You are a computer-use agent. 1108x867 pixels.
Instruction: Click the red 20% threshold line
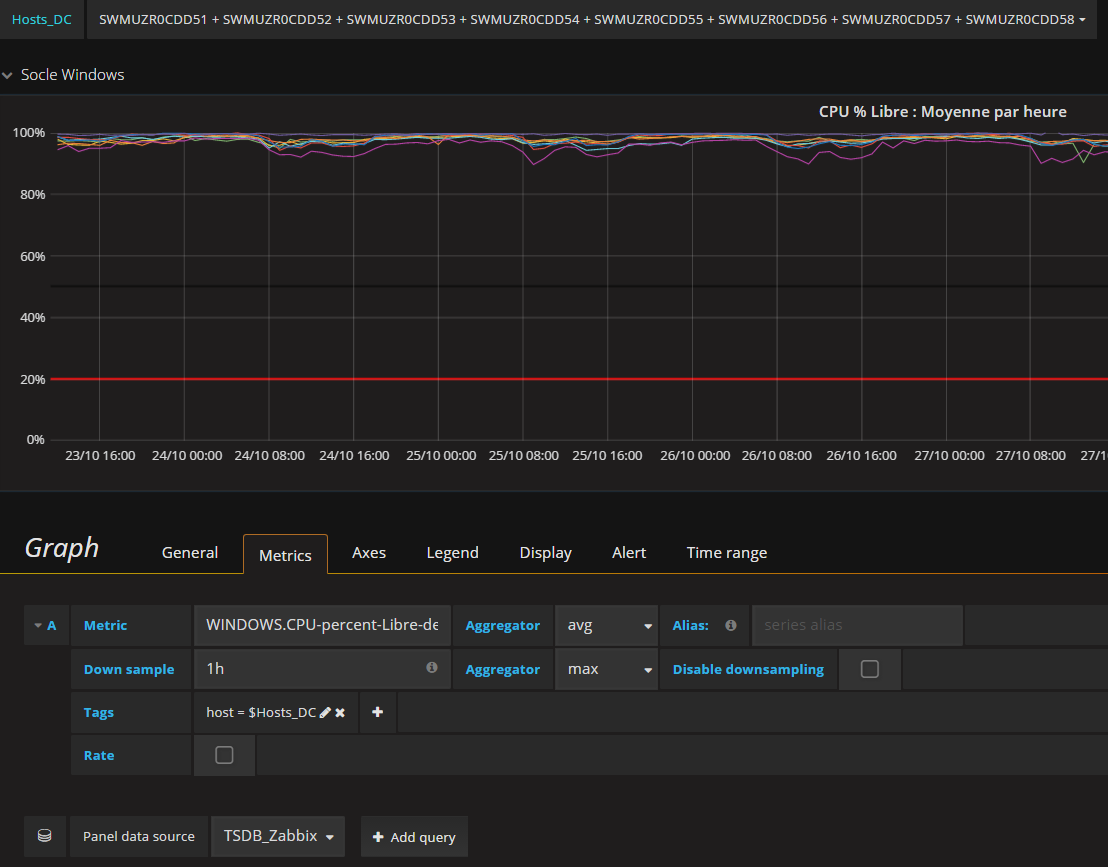(579, 379)
